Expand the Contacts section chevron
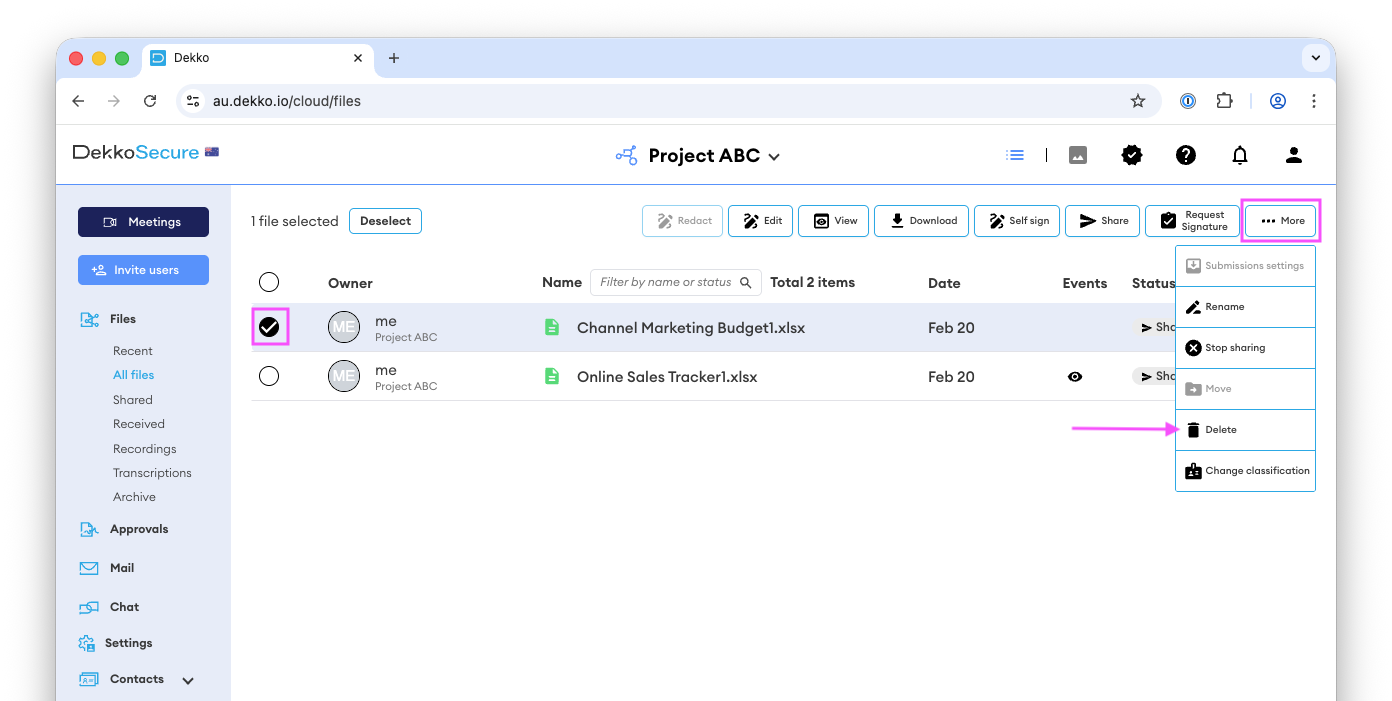Image resolution: width=1392 pixels, height=701 pixels. pos(188,680)
